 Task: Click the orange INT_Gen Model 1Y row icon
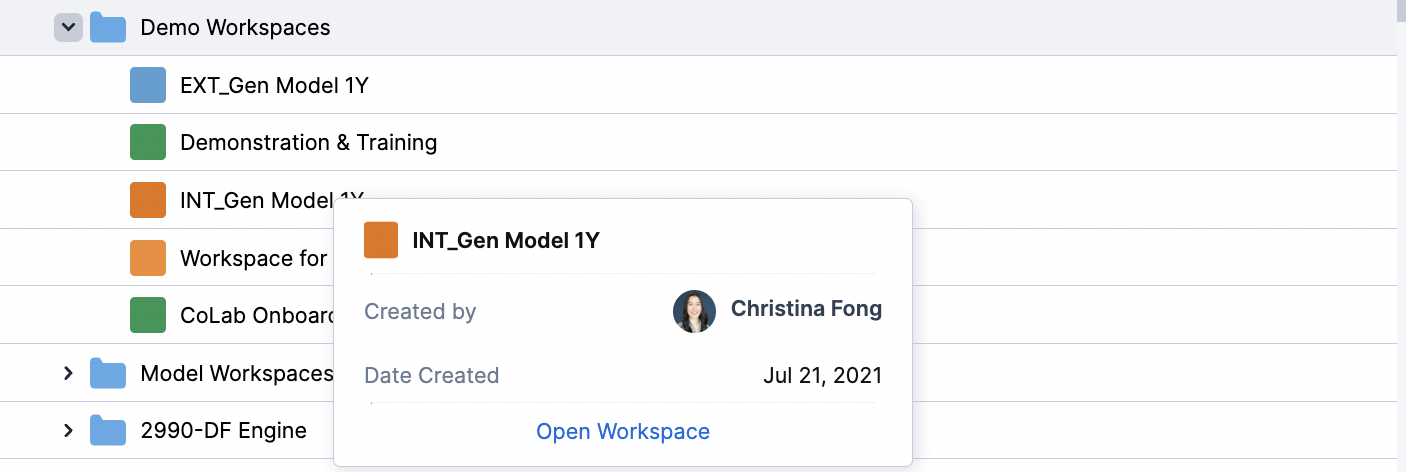(x=148, y=201)
